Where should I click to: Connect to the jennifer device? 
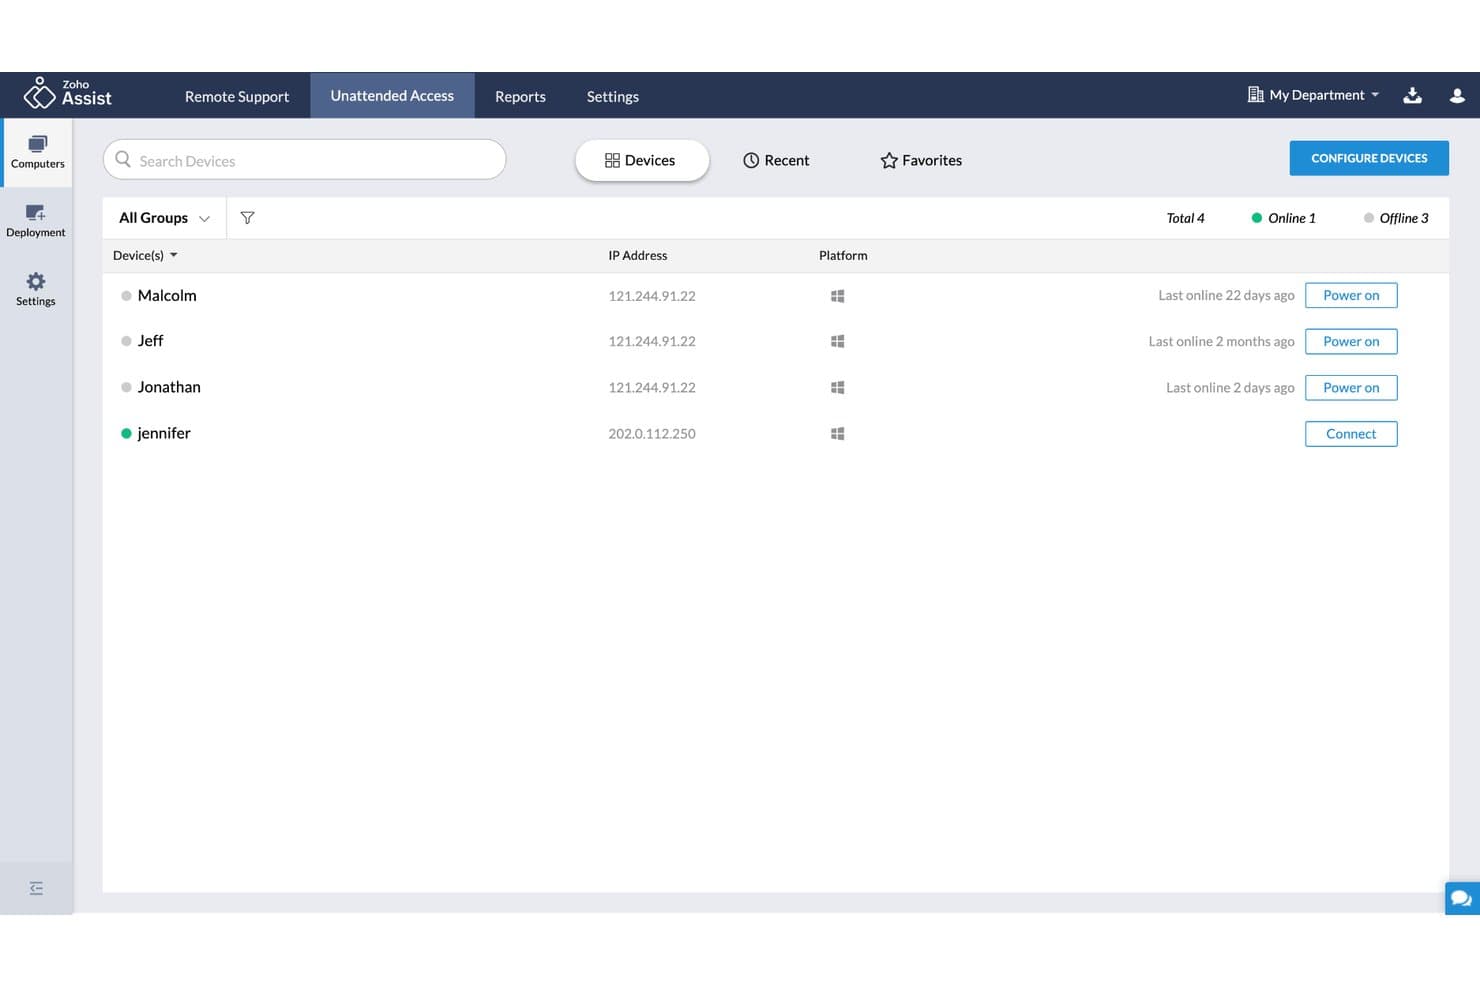pos(1351,433)
